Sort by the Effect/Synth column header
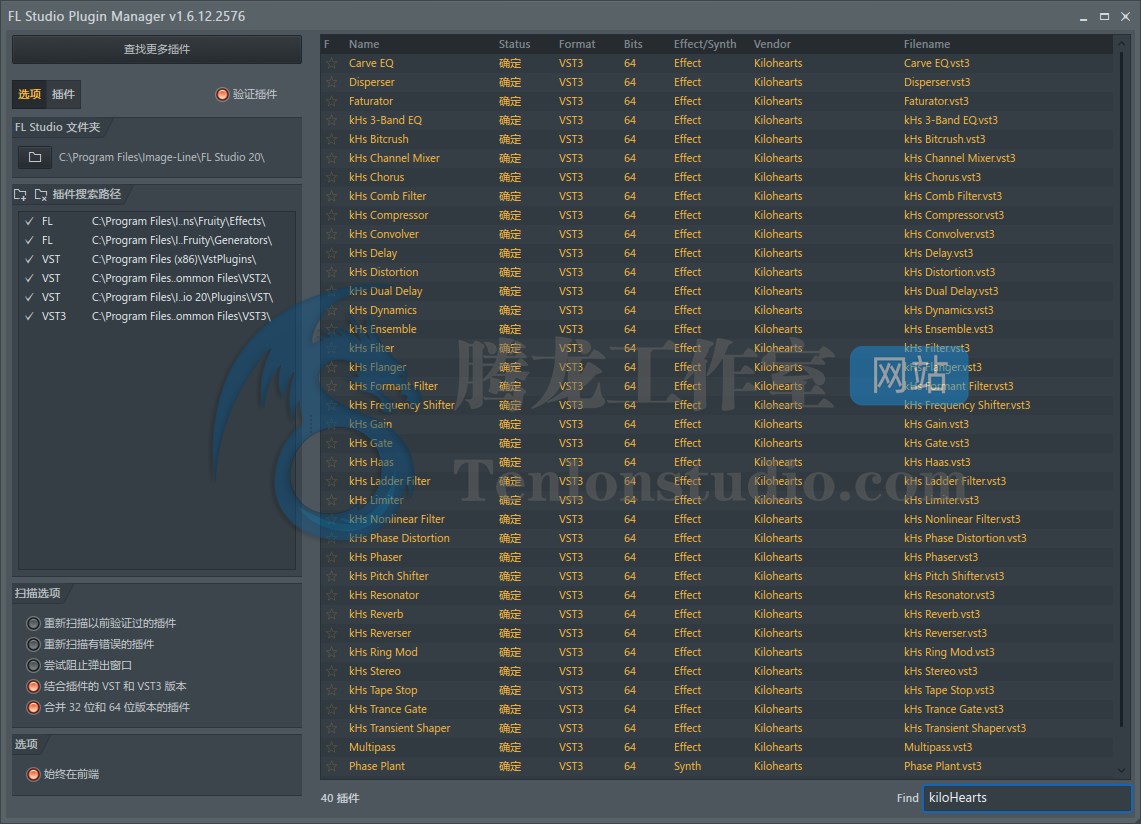Viewport: 1141px width, 824px height. pyautogui.click(x=705, y=44)
